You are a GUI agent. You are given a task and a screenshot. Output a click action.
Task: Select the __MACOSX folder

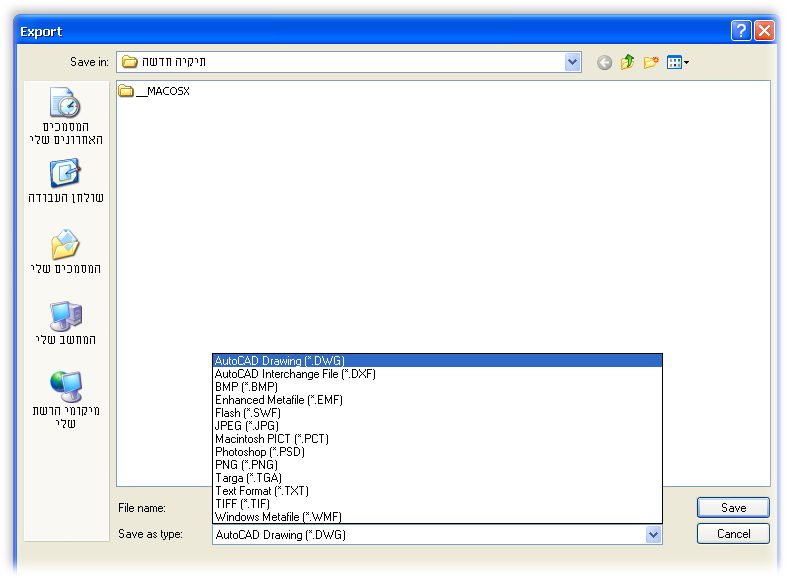tap(154, 91)
